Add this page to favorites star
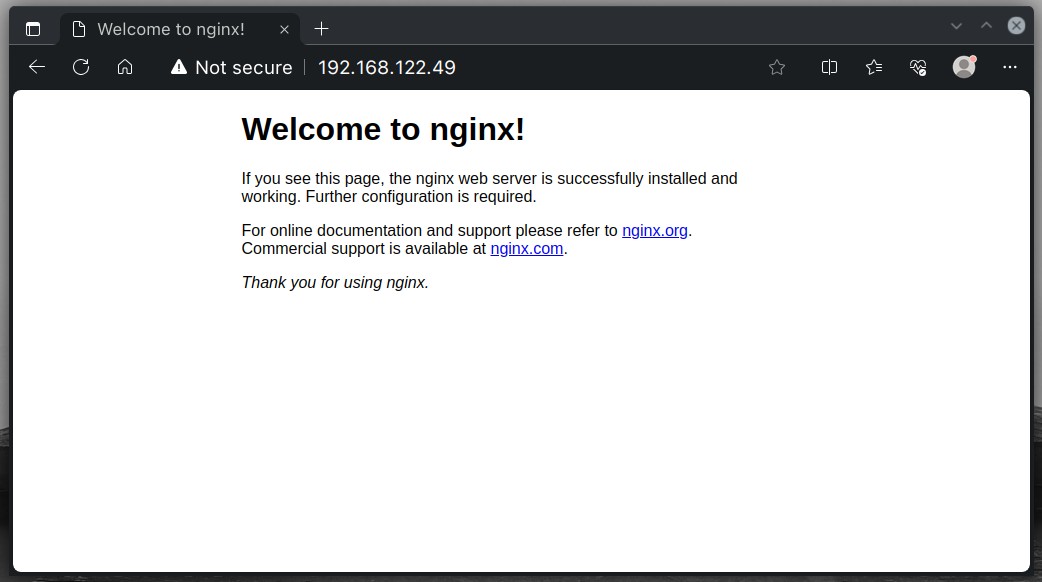This screenshot has width=1042, height=582. tap(777, 67)
